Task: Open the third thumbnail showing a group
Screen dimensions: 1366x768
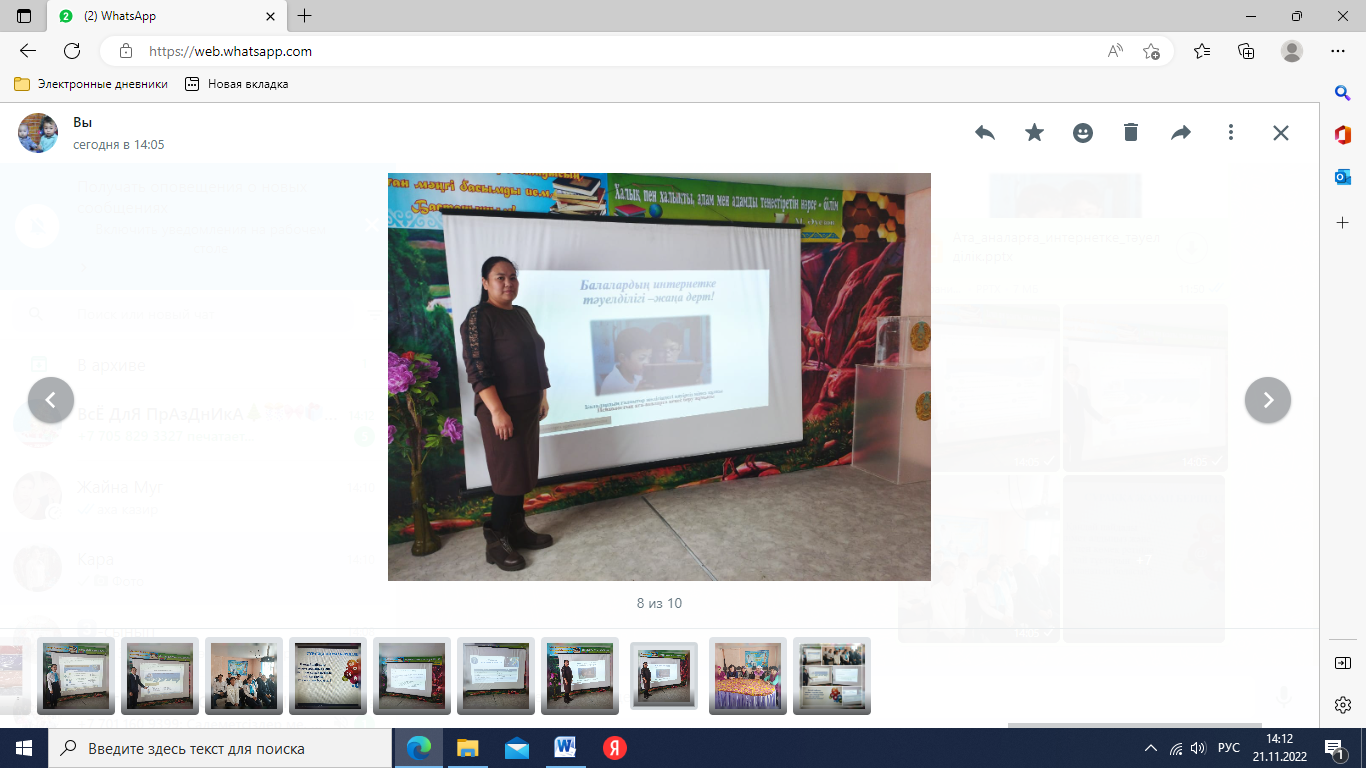Action: click(x=244, y=676)
